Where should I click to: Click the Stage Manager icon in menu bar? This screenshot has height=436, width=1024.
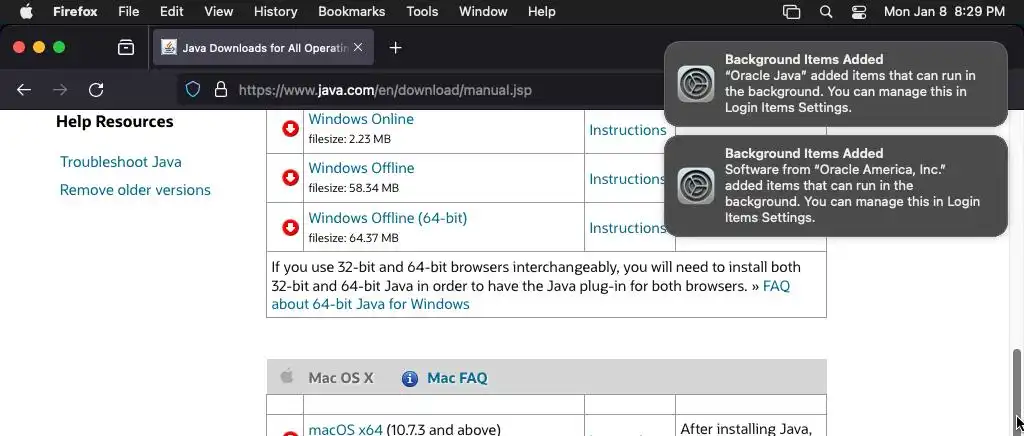(x=792, y=12)
